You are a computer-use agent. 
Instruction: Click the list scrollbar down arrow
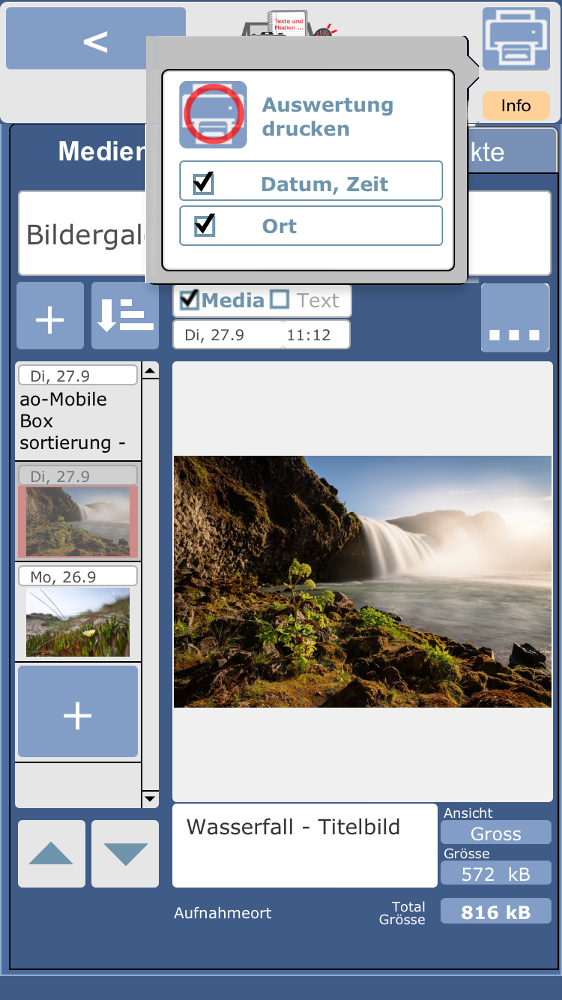click(151, 798)
